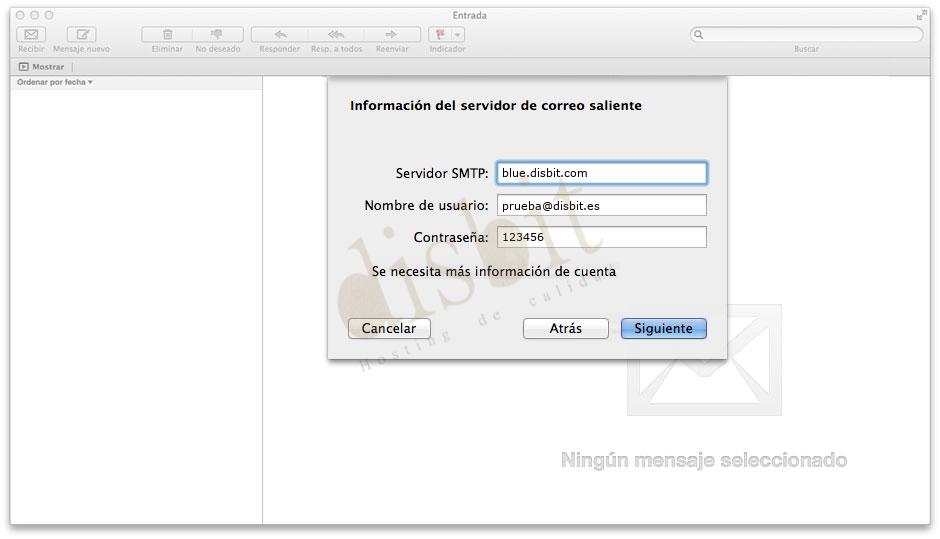The image size is (940, 539).
Task: Enter full screen using top-right arrows
Action: point(921,15)
